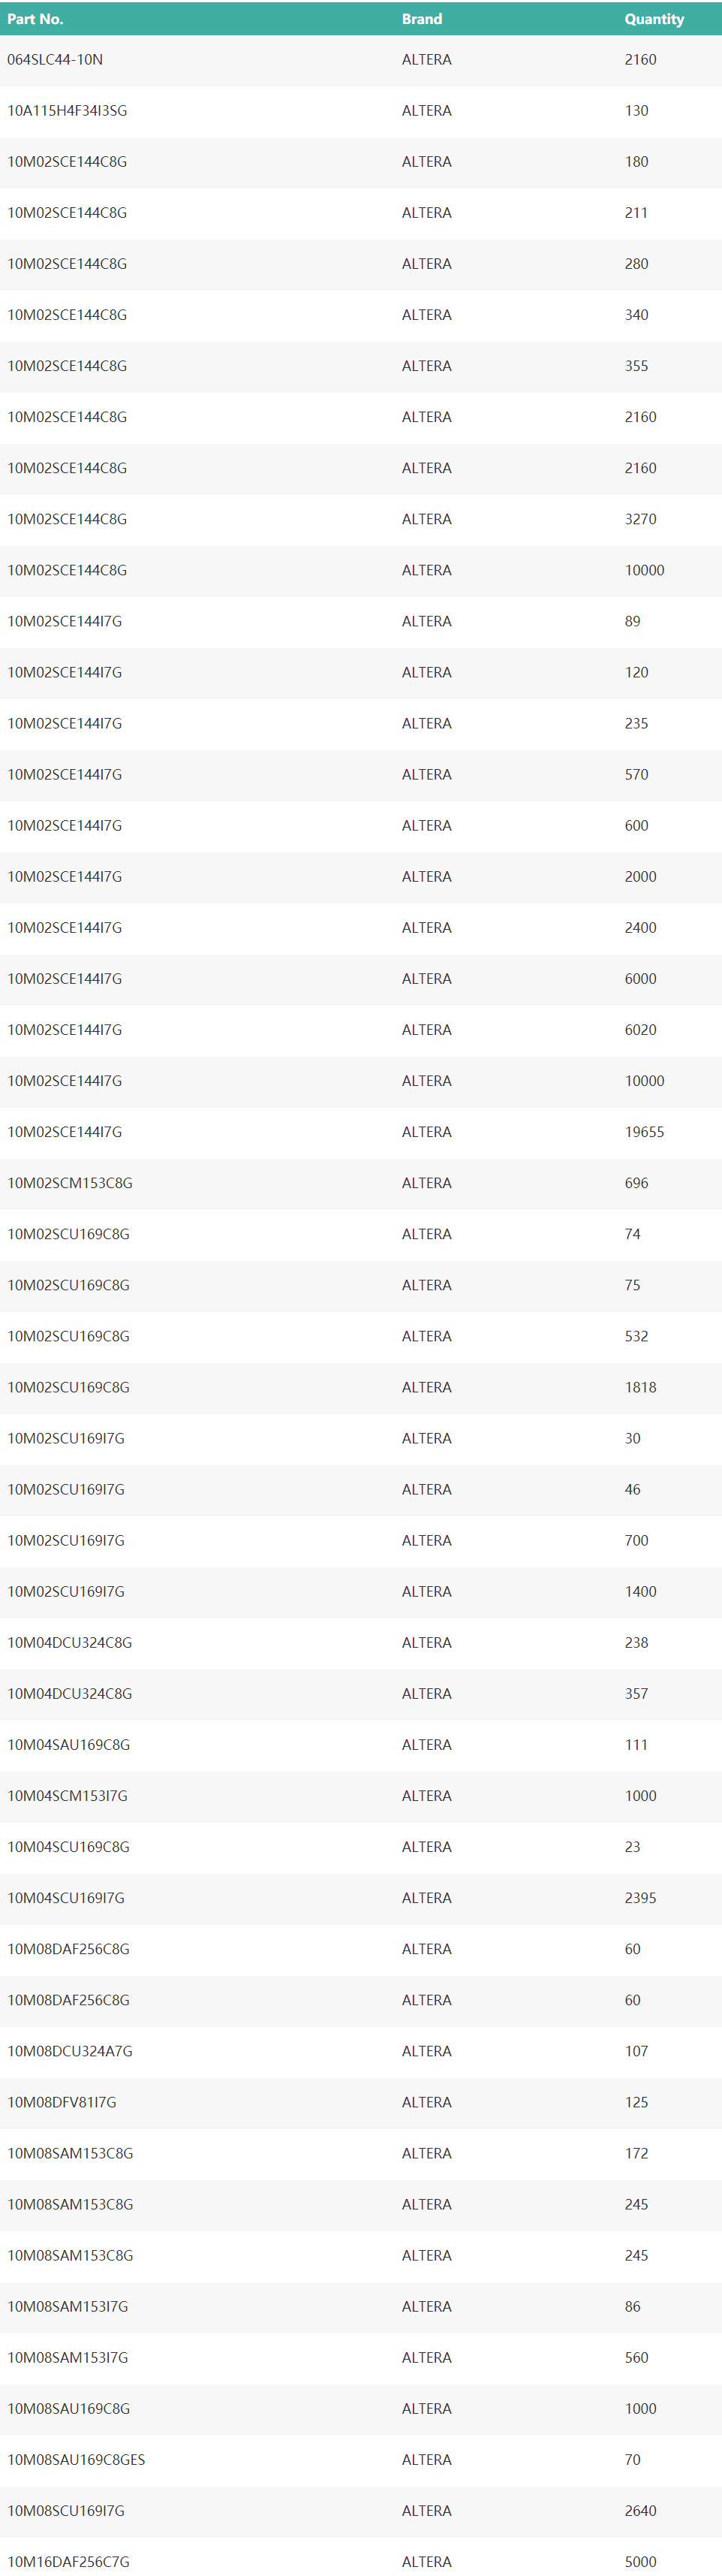Select part 10M08SAU169C8GES

76,2460
